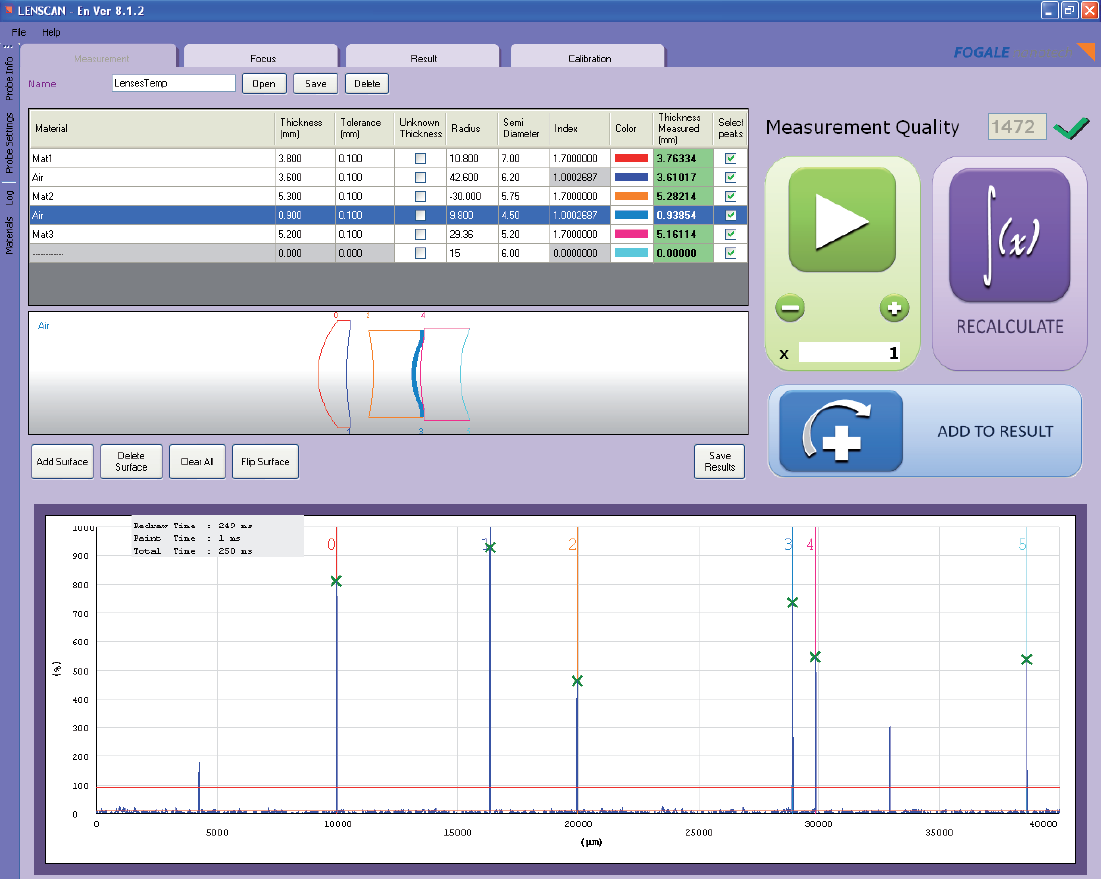Image resolution: width=1101 pixels, height=879 pixels.
Task: Click the Flip Surface button
Action: coord(265,461)
